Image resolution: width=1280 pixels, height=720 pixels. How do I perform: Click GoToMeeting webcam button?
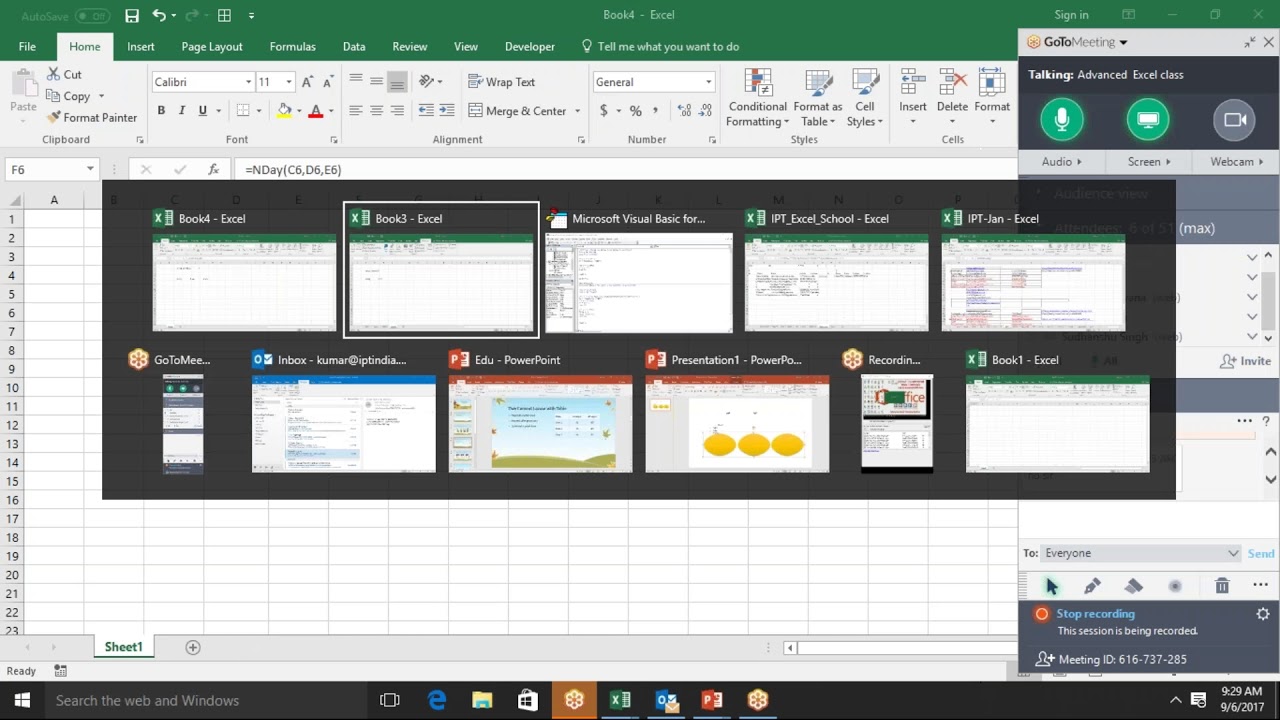coord(1234,120)
